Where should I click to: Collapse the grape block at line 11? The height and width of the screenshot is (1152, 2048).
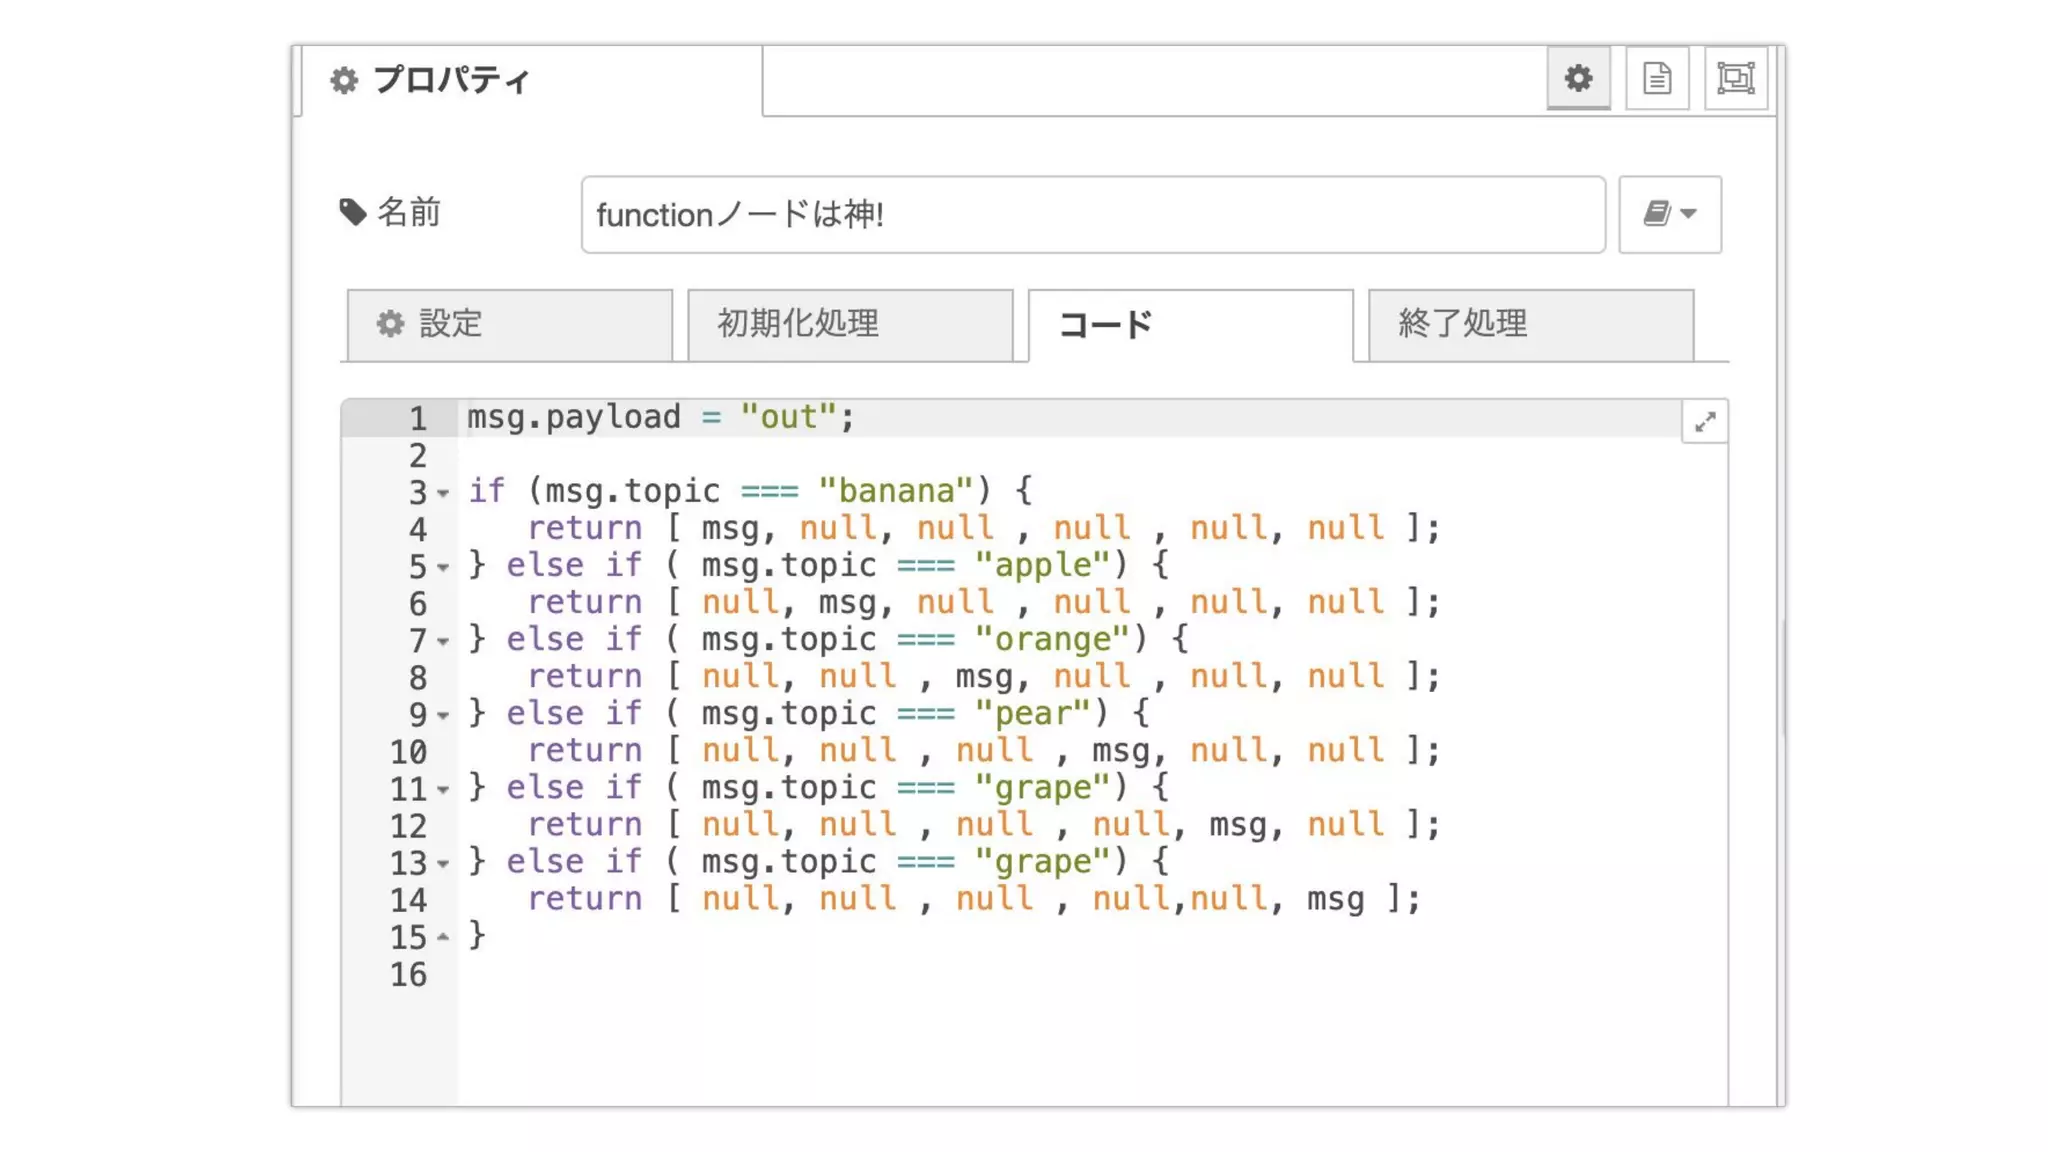point(443,789)
